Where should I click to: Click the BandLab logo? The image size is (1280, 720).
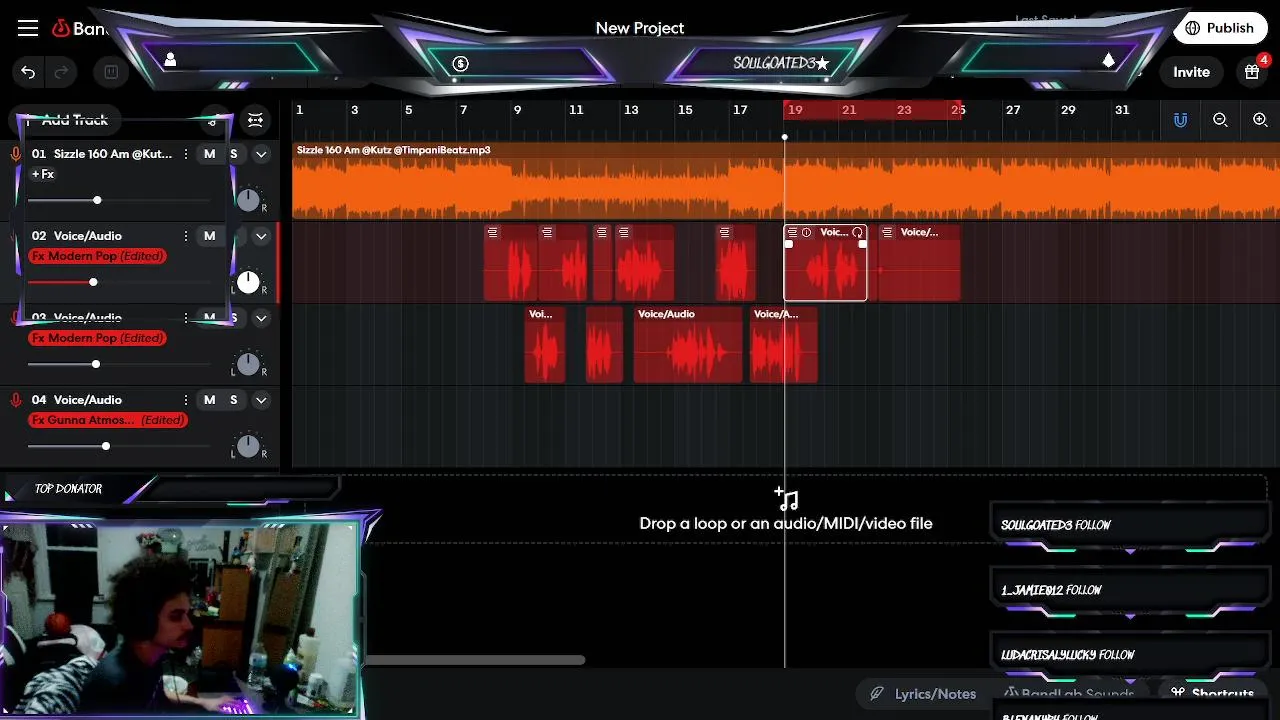click(x=80, y=28)
